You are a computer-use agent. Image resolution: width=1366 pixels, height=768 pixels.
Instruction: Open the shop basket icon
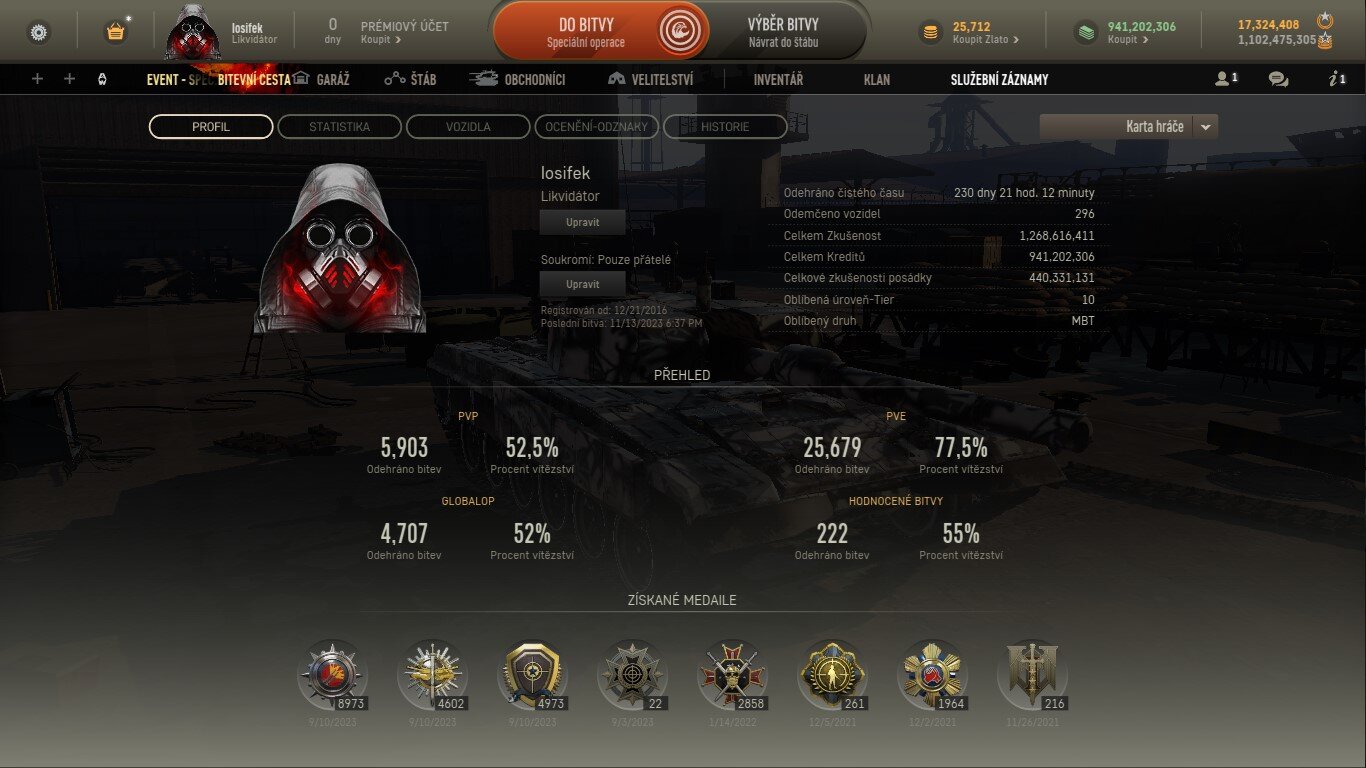pyautogui.click(x=116, y=32)
